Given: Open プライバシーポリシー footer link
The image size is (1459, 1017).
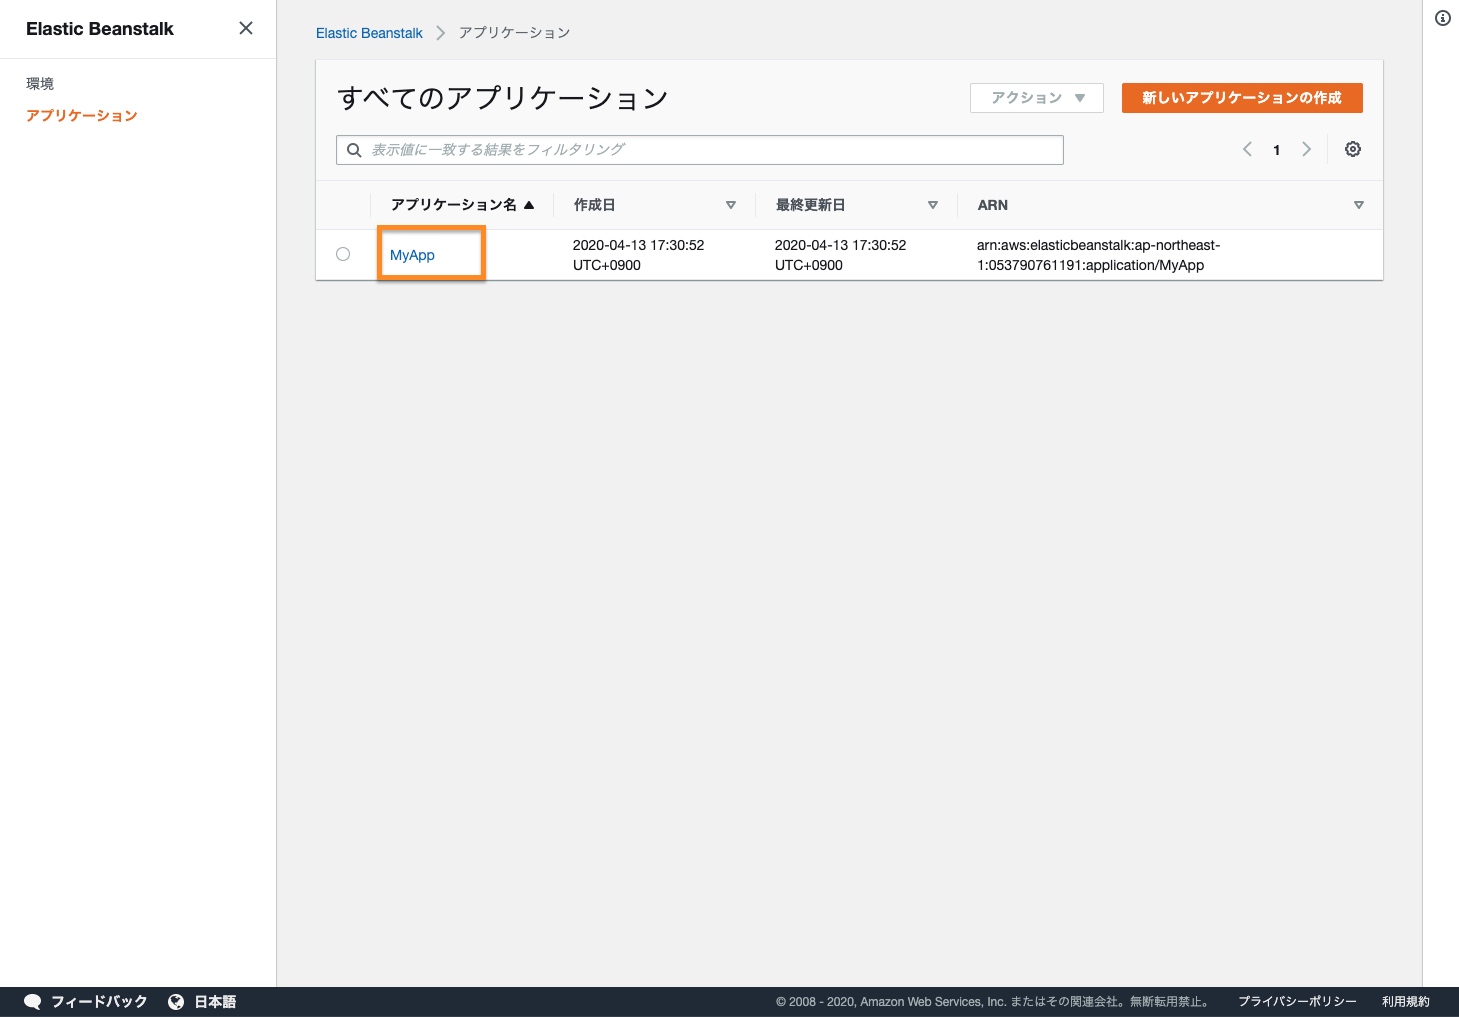Looking at the screenshot, I should (1297, 1001).
